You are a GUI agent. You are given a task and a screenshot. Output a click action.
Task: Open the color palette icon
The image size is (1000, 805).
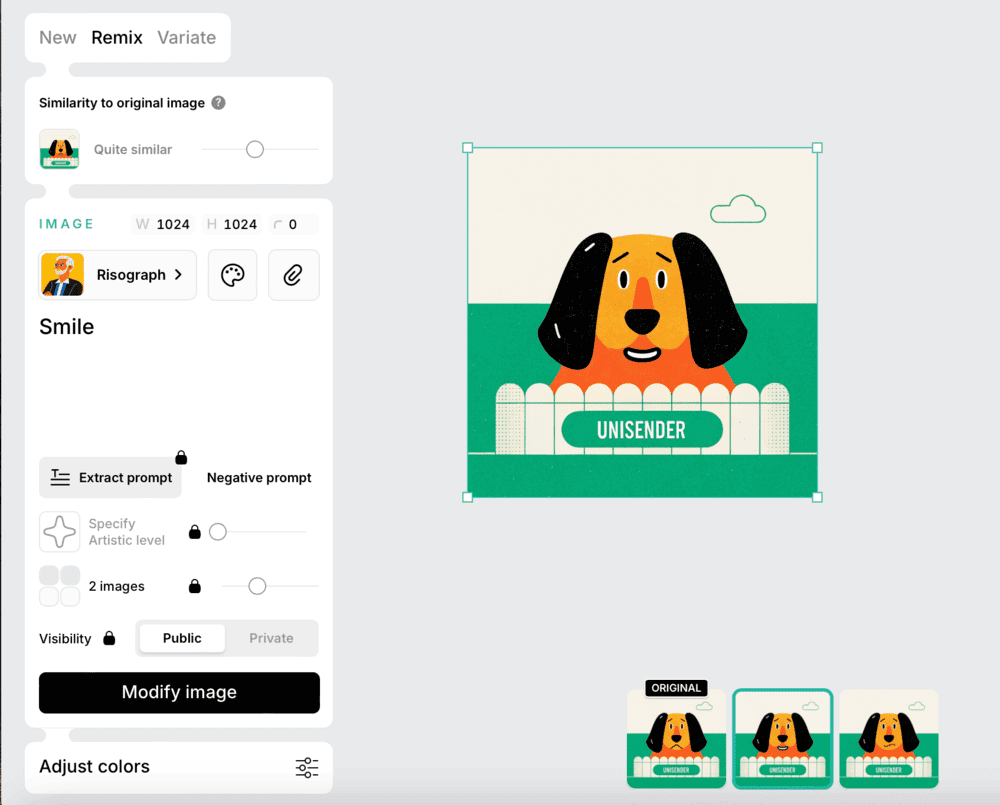pyautogui.click(x=233, y=275)
